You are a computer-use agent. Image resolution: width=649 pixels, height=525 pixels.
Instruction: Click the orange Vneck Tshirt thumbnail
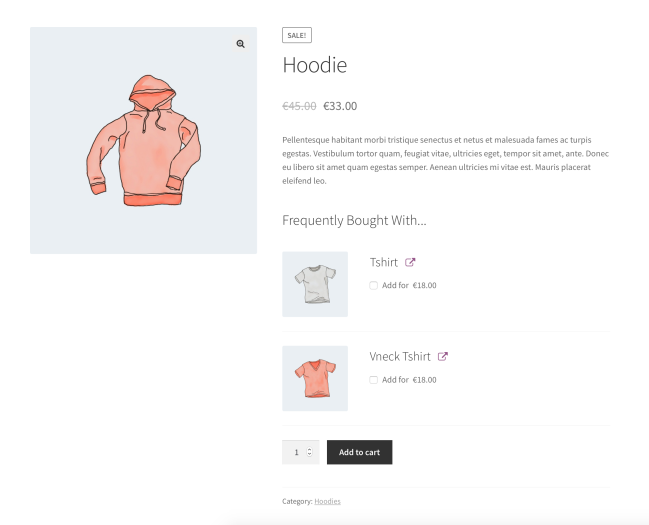(315, 378)
